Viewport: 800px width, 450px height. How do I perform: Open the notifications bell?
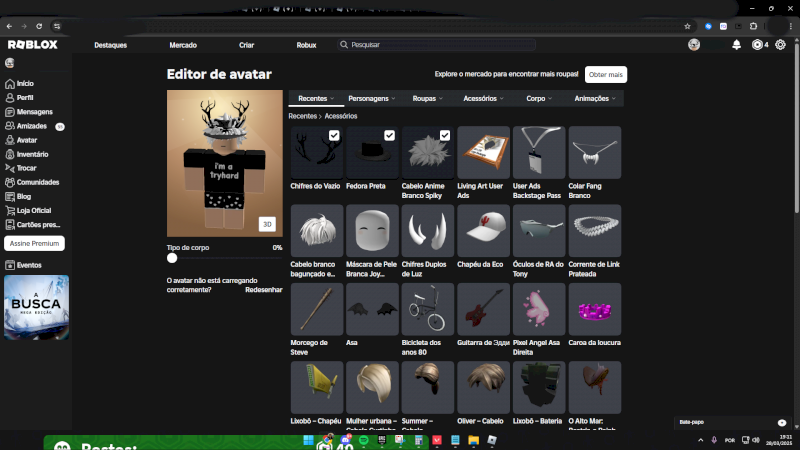(736, 45)
